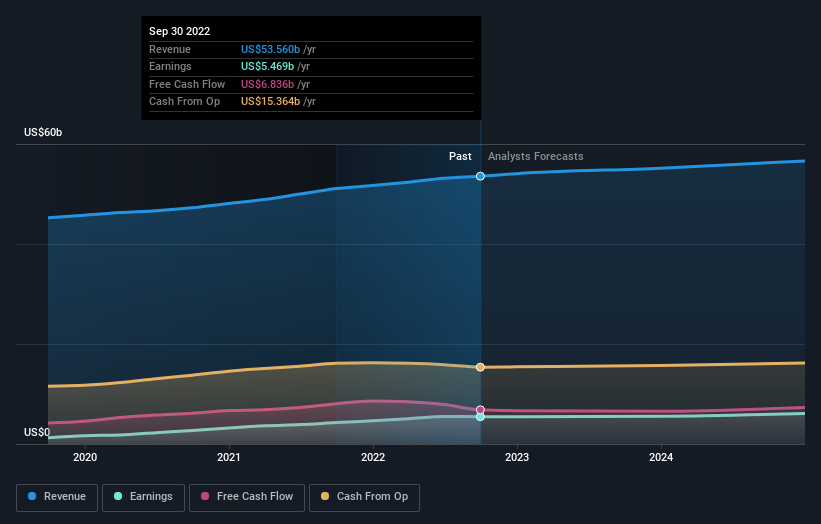This screenshot has height=524, width=821.
Task: Click the Cash From Op data point marker
Action: 480,367
